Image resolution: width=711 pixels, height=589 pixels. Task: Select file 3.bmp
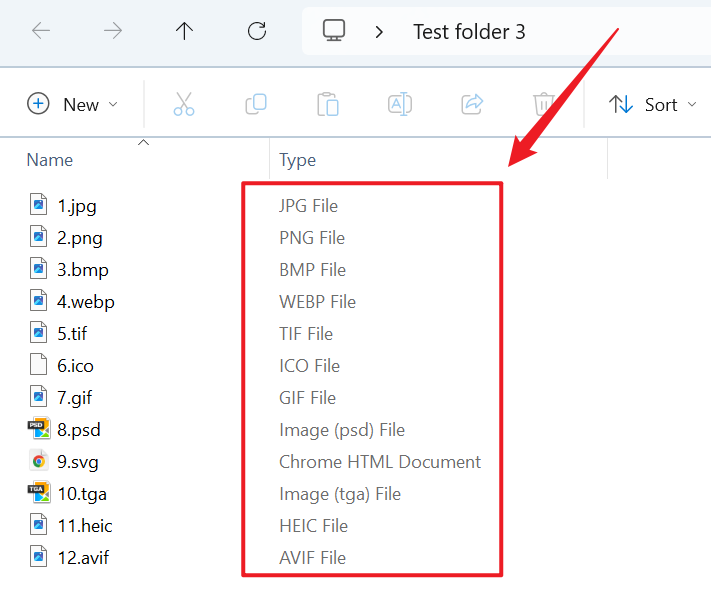coord(83,270)
